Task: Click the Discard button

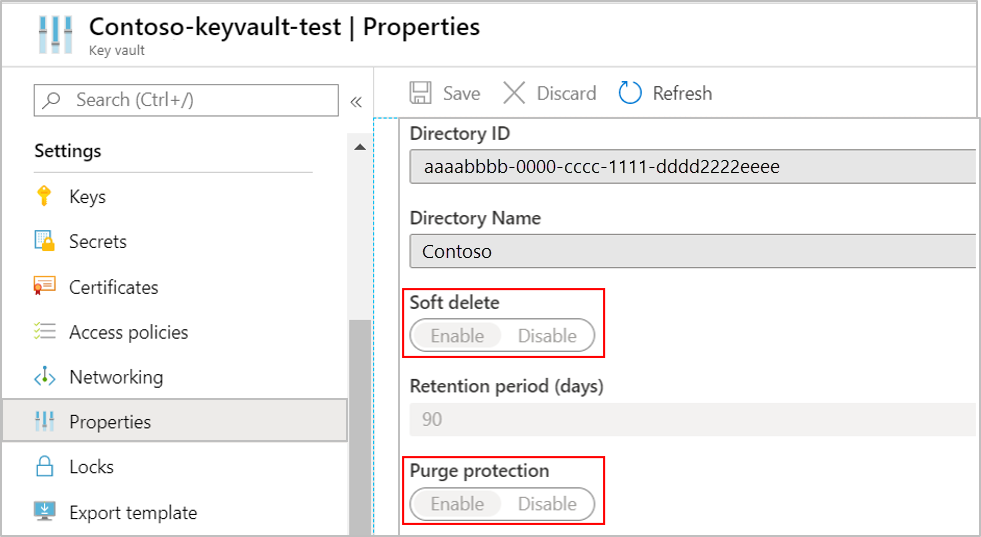Action: pos(550,93)
